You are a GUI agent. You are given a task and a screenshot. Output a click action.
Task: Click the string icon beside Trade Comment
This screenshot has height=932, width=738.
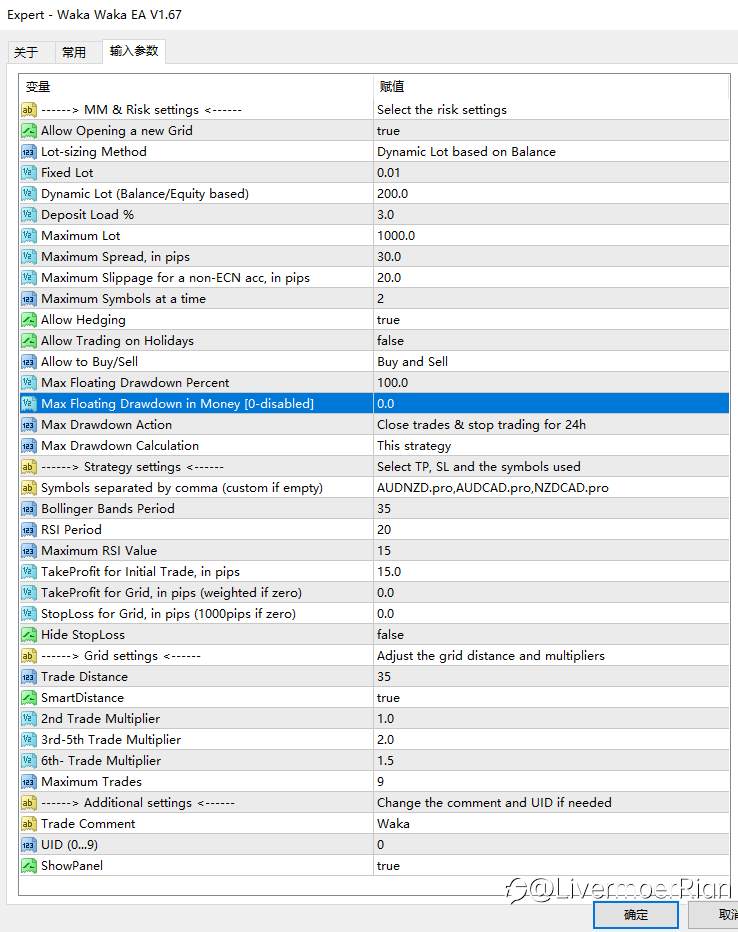pos(29,824)
